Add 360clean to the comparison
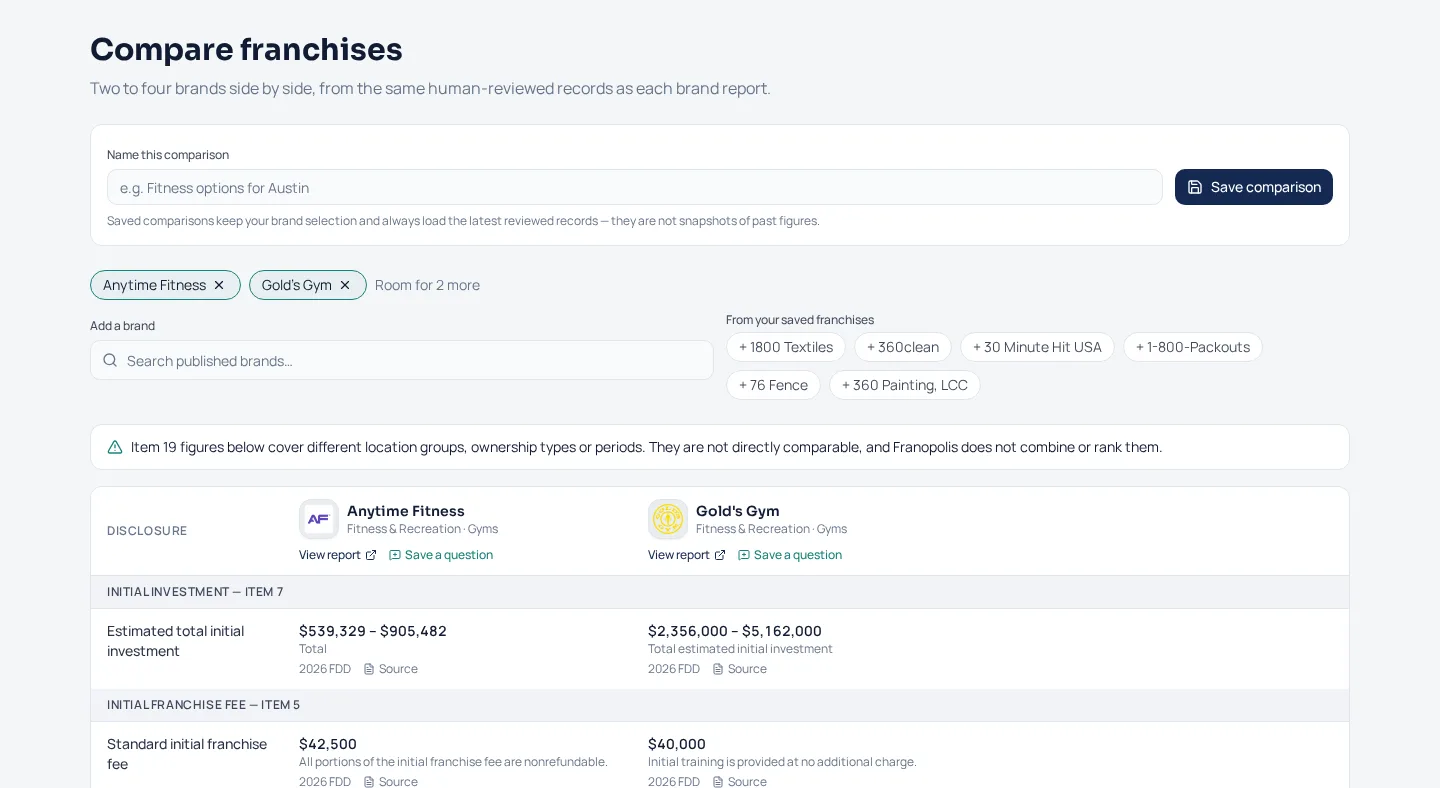The width and height of the screenshot is (1440, 788). [x=903, y=347]
